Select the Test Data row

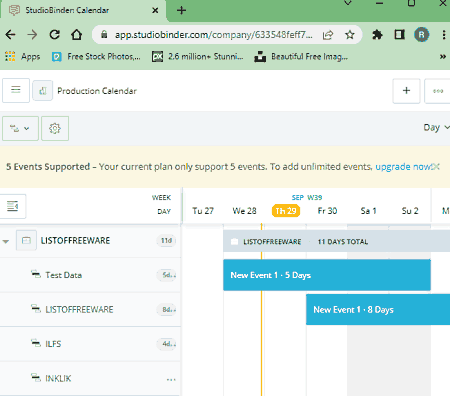pyautogui.click(x=90, y=275)
